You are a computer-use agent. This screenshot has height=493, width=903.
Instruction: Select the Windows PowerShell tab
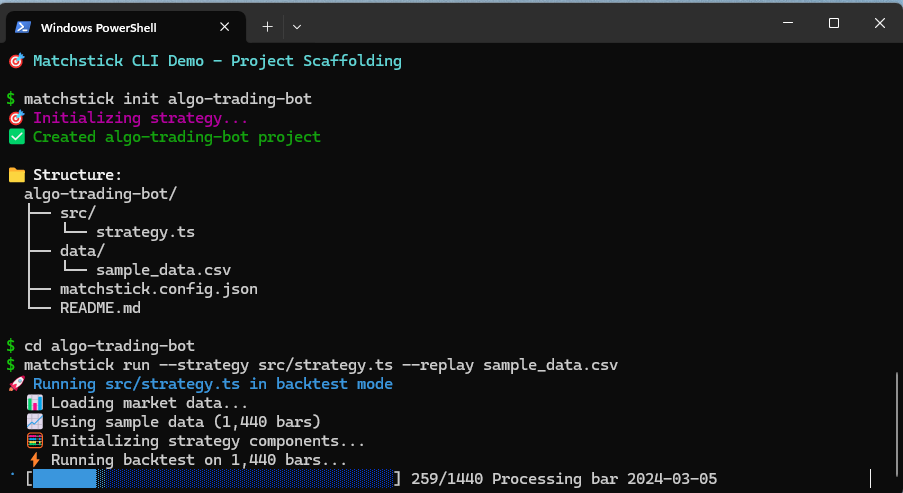[126, 27]
